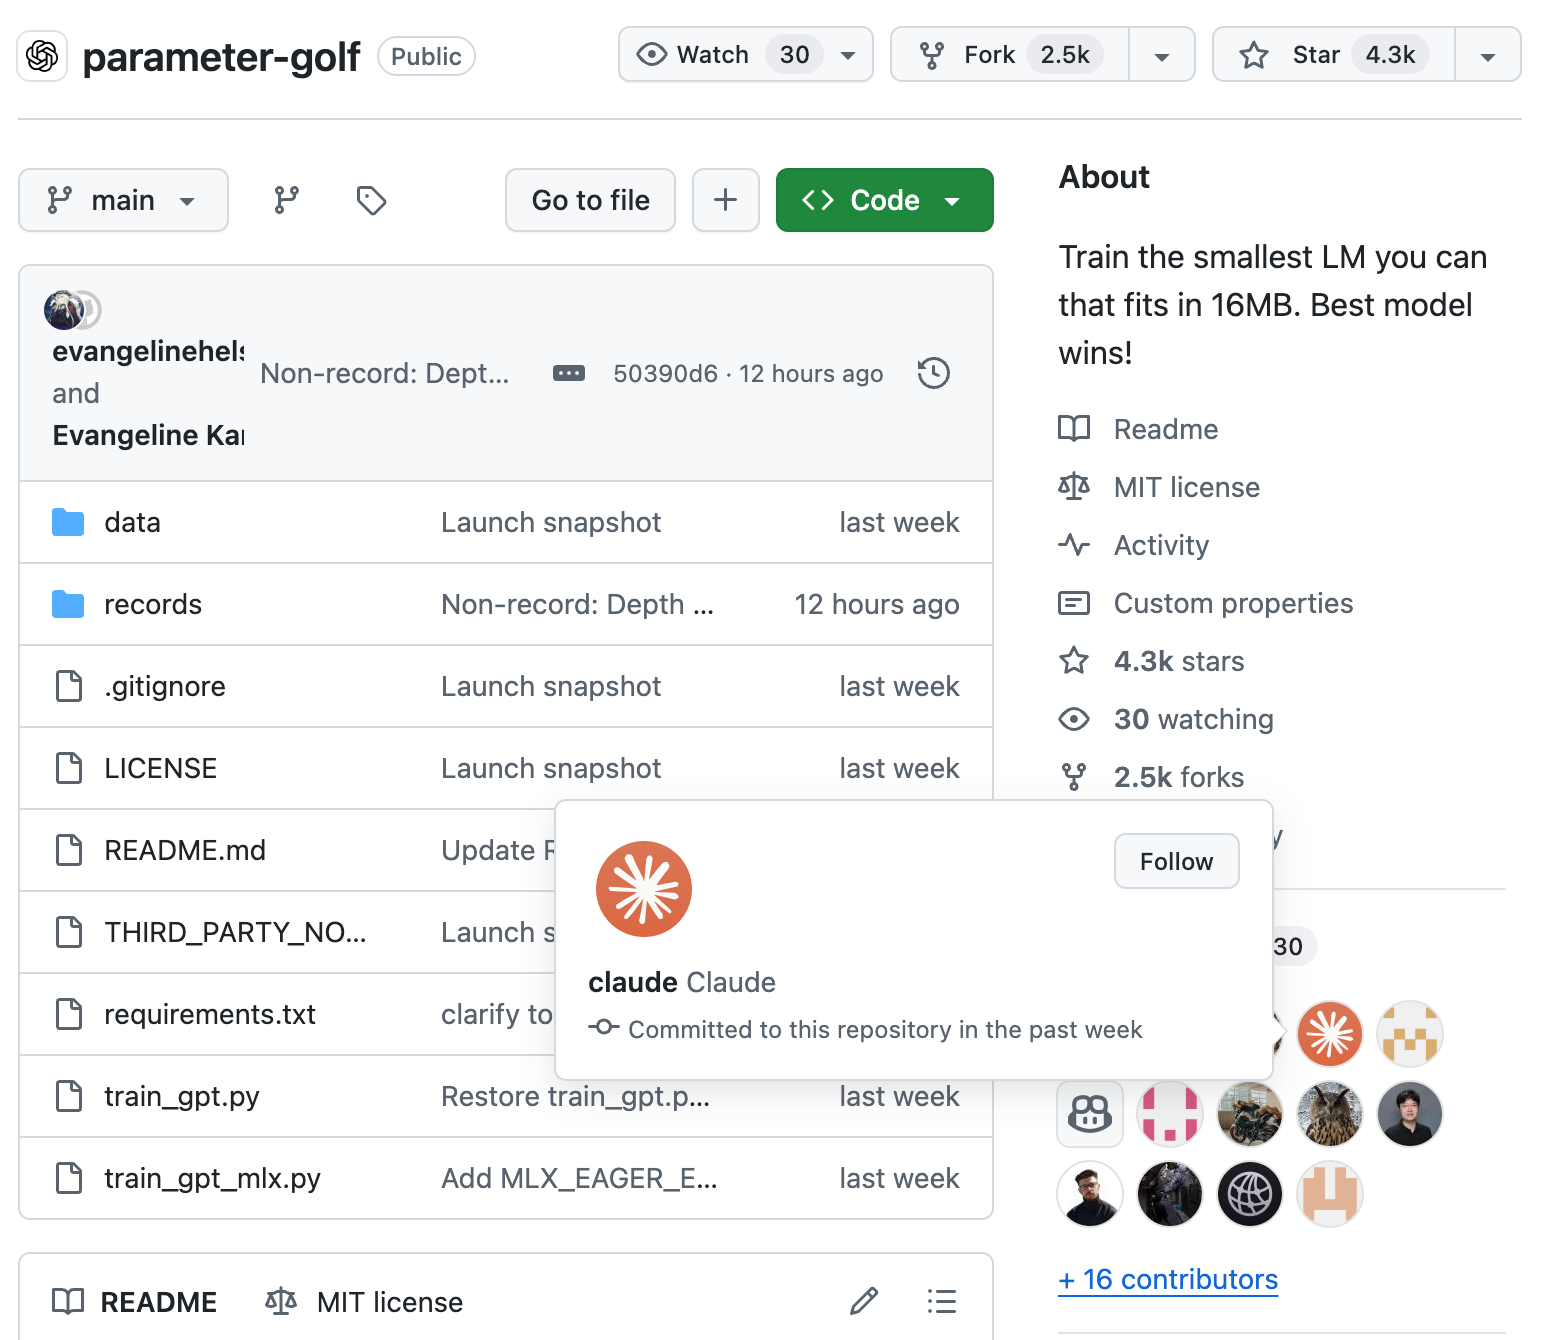Open Custom properties via its icon
The width and height of the screenshot is (1548, 1340).
pyautogui.click(x=1073, y=603)
